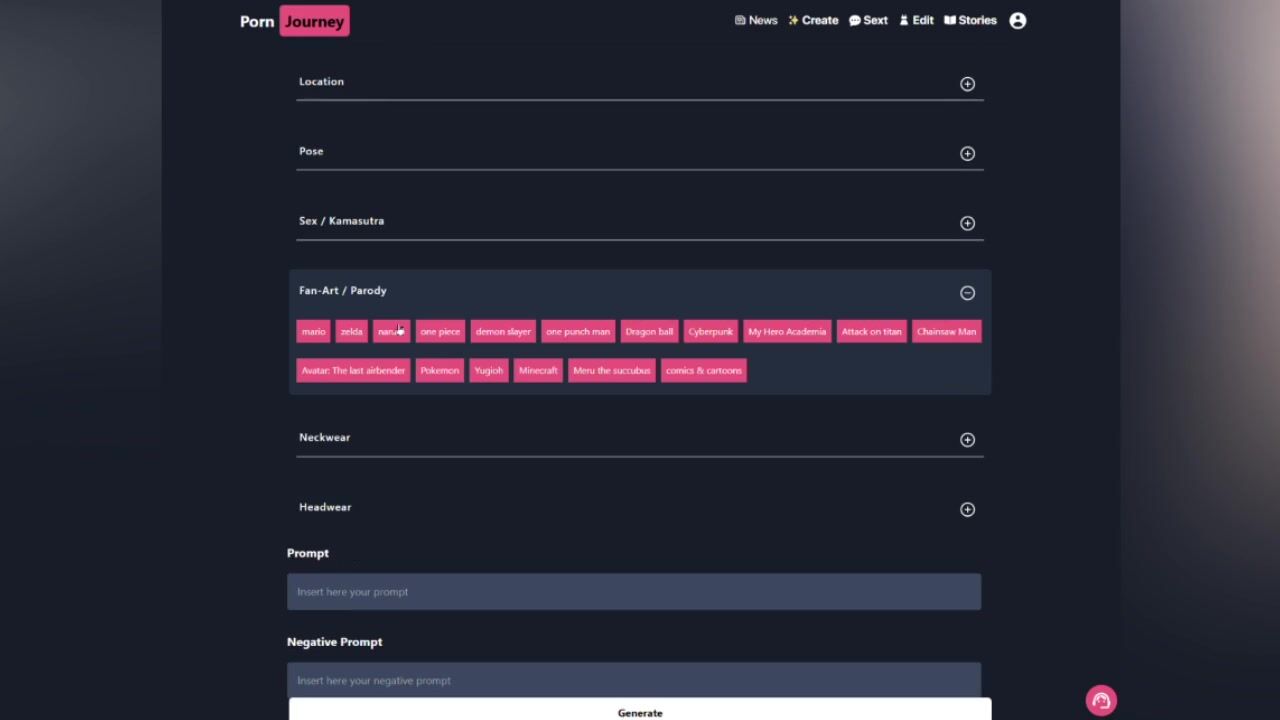Open the Location section header
This screenshot has height=720, width=1280.
pyautogui.click(x=321, y=82)
